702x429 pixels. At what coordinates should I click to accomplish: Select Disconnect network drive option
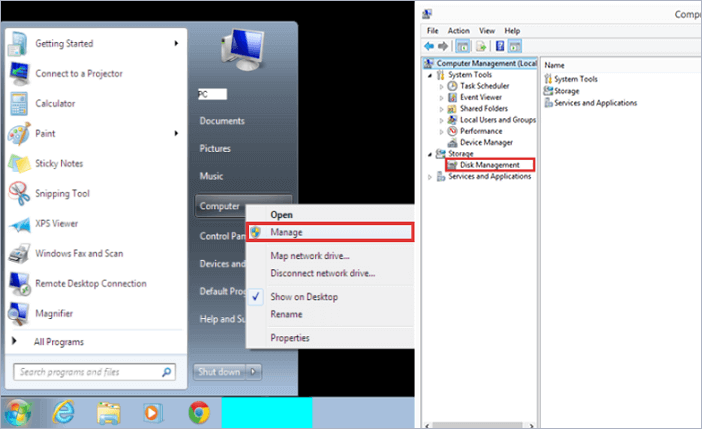tap(330, 273)
